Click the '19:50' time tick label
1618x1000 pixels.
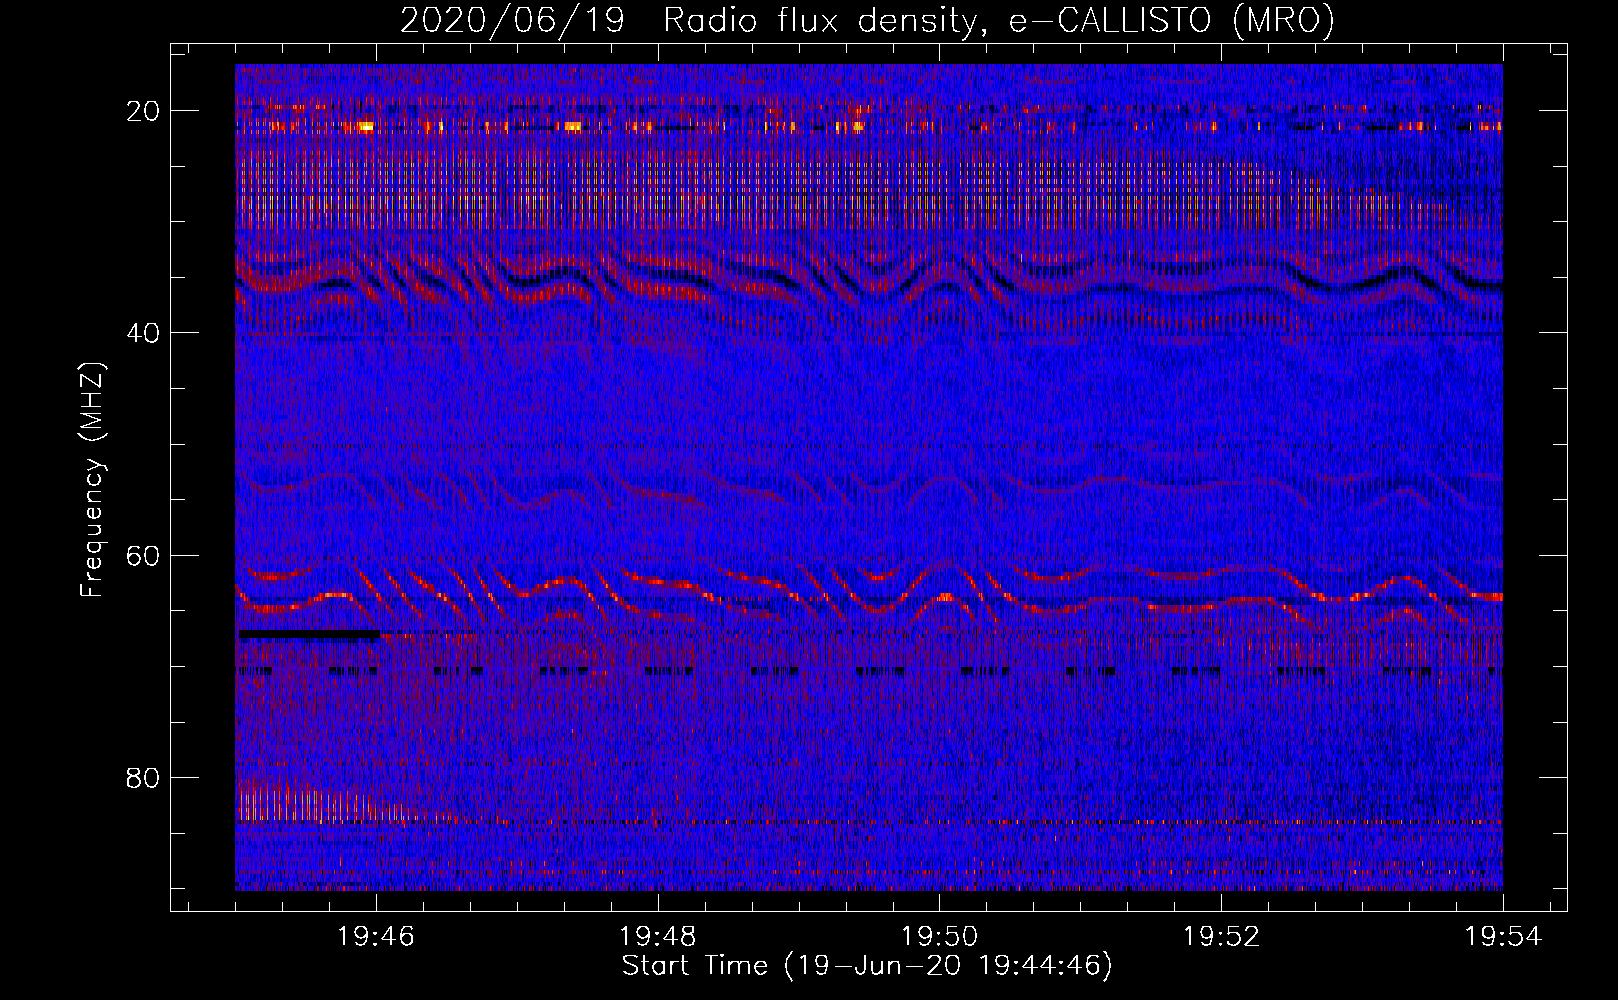point(940,937)
